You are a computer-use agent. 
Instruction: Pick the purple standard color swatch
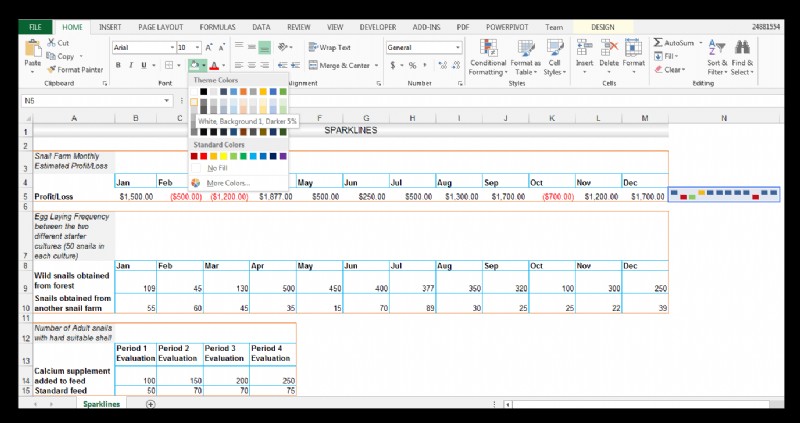tap(283, 156)
